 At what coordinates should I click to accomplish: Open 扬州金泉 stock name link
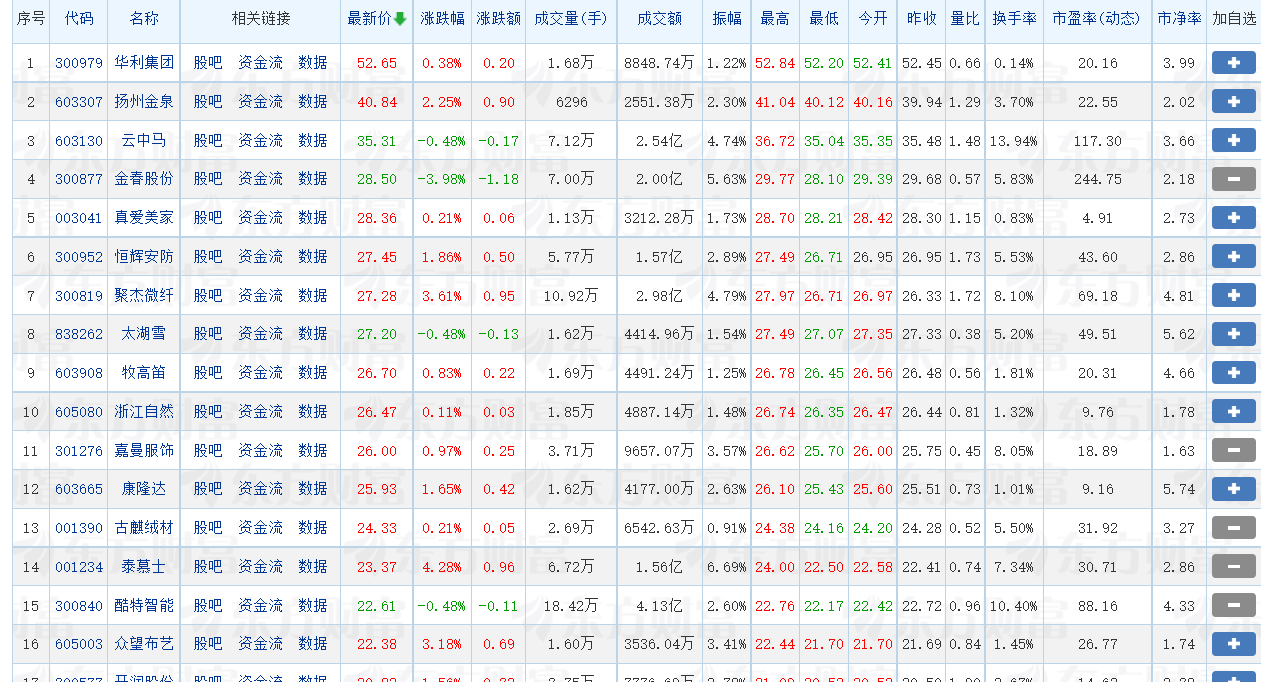pyautogui.click(x=144, y=102)
